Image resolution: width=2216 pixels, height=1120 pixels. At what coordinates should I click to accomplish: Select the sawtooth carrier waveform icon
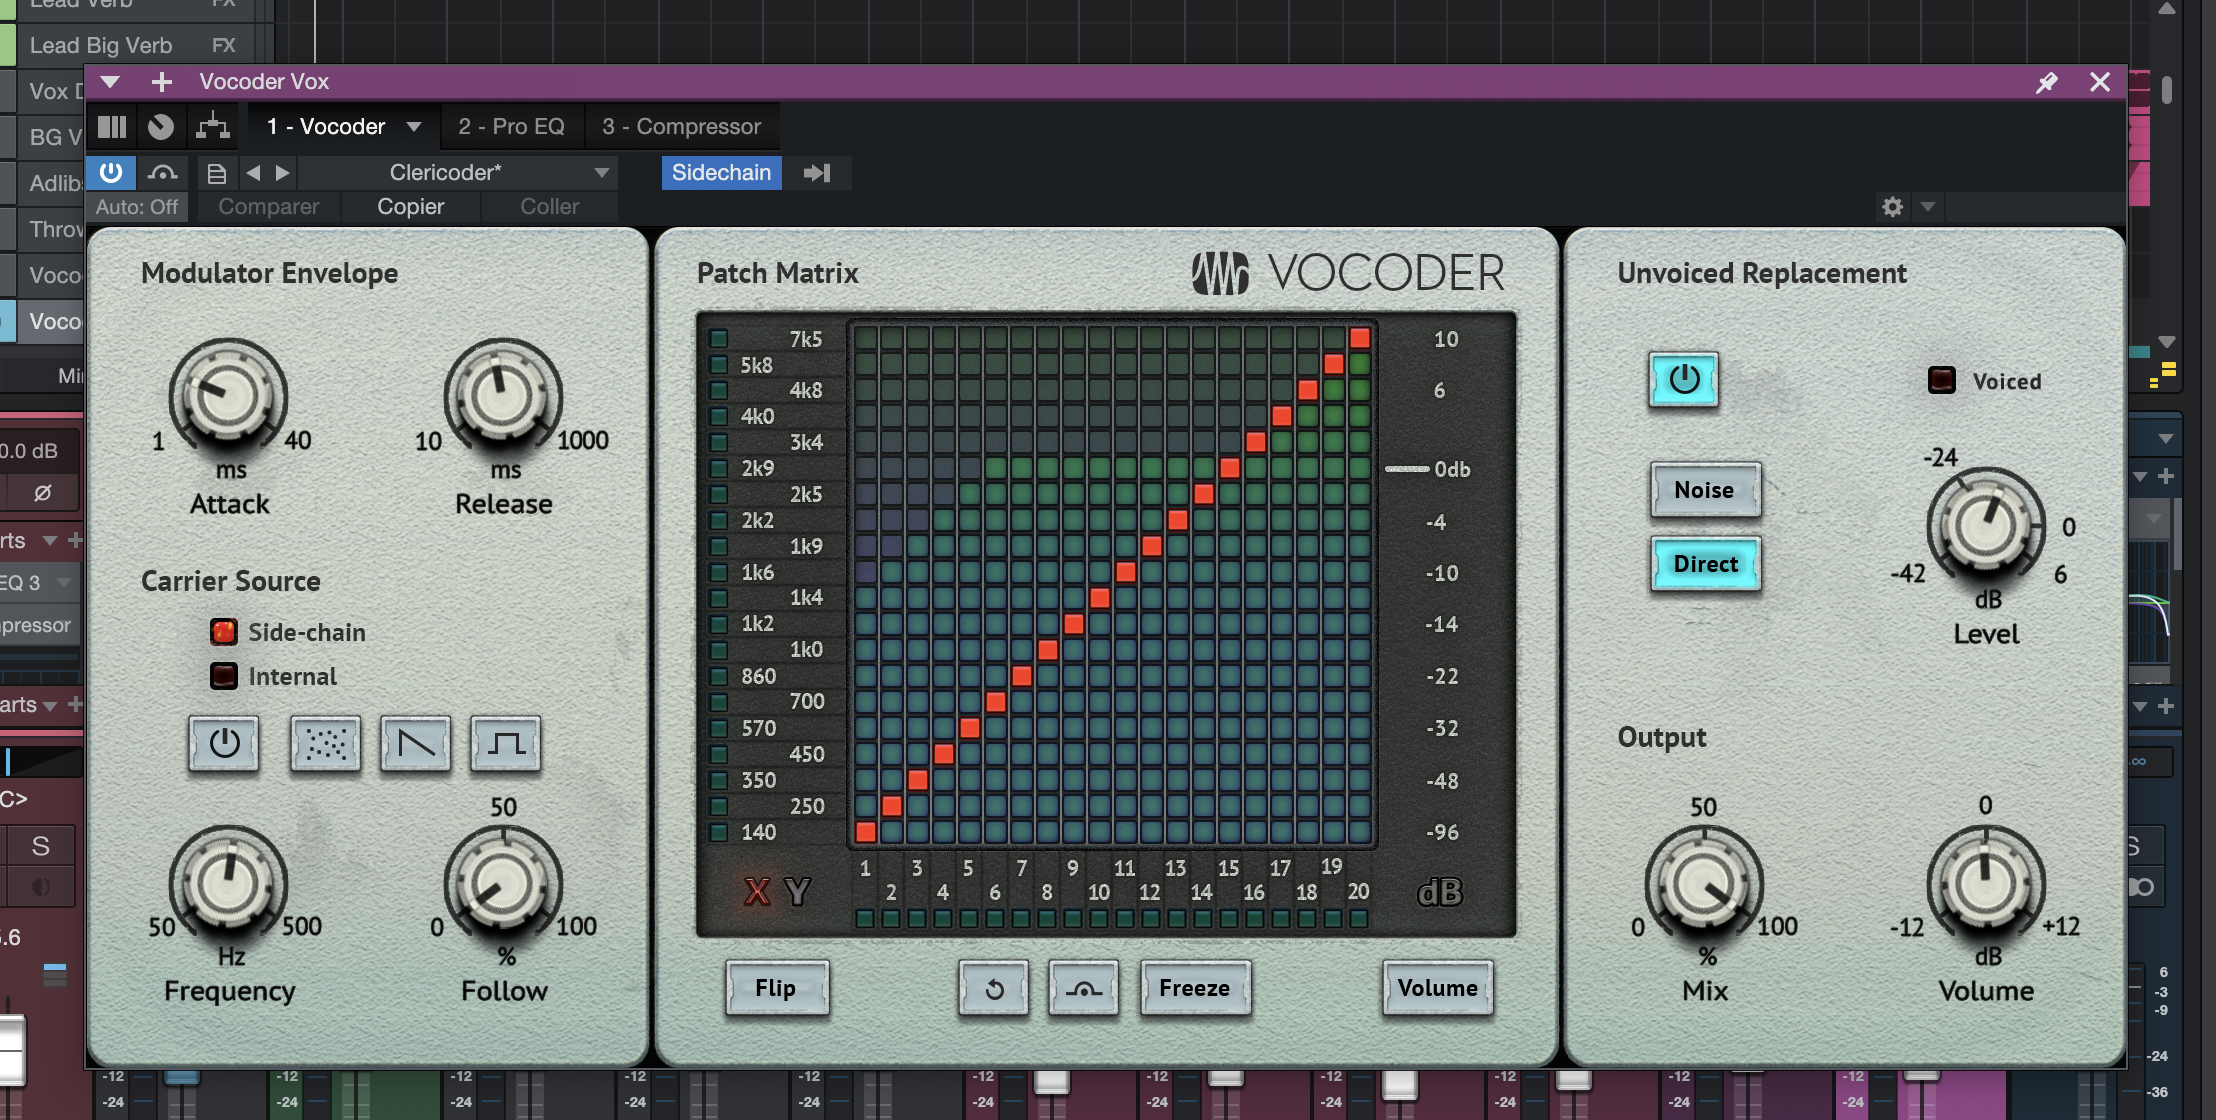(416, 743)
